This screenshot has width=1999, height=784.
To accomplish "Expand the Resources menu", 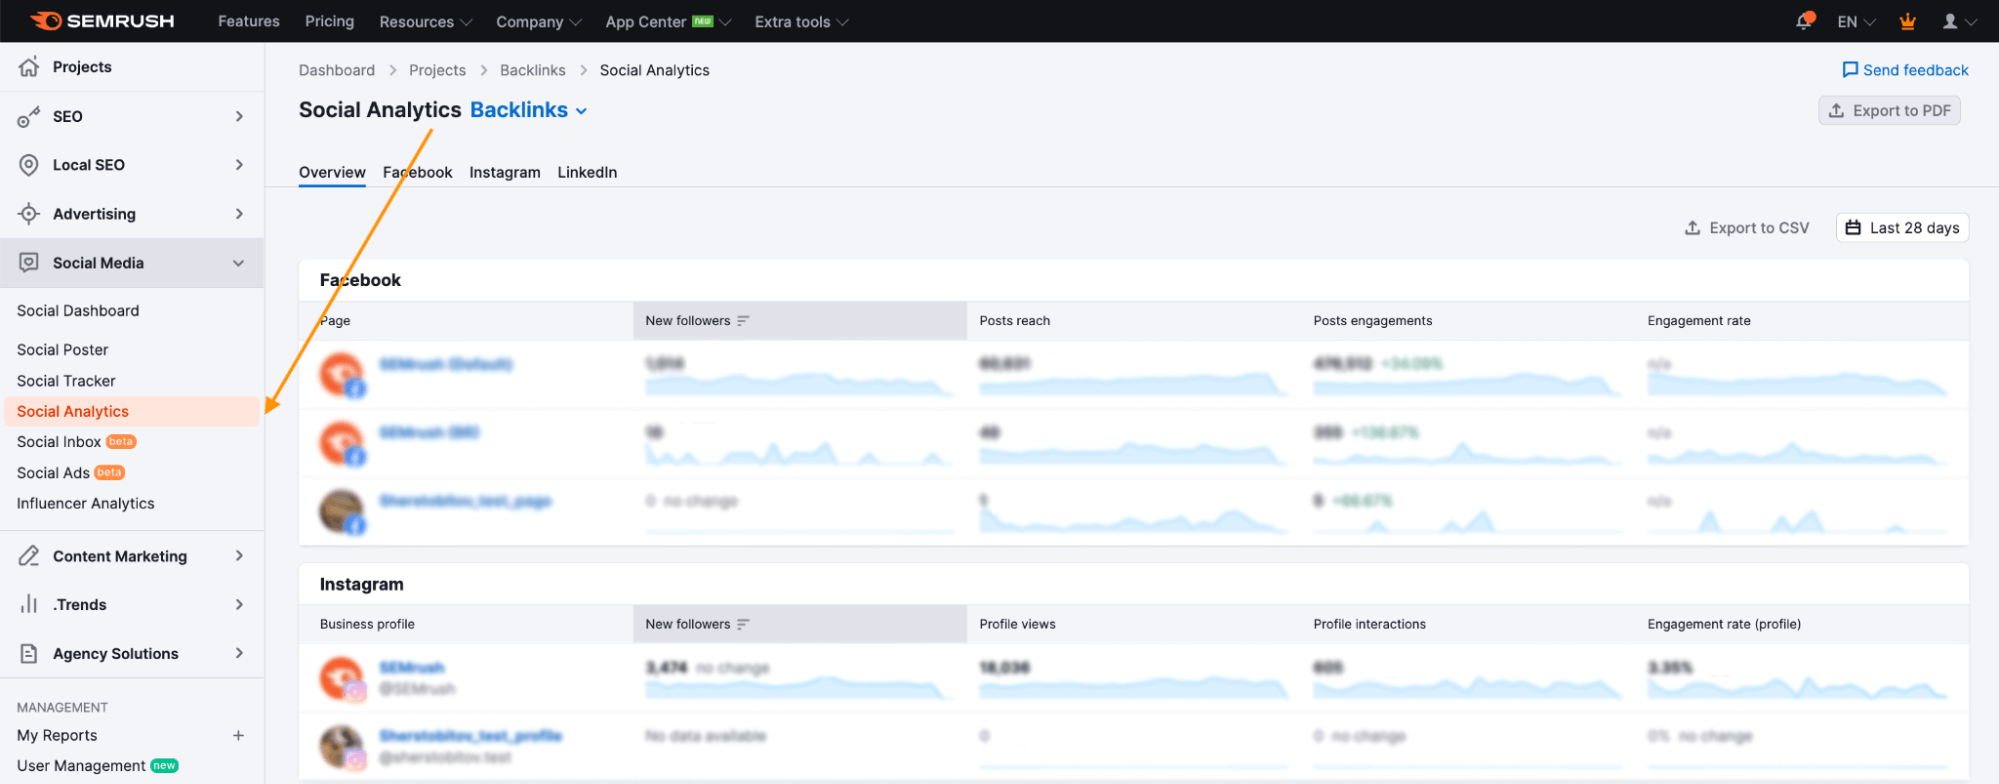I will (425, 22).
